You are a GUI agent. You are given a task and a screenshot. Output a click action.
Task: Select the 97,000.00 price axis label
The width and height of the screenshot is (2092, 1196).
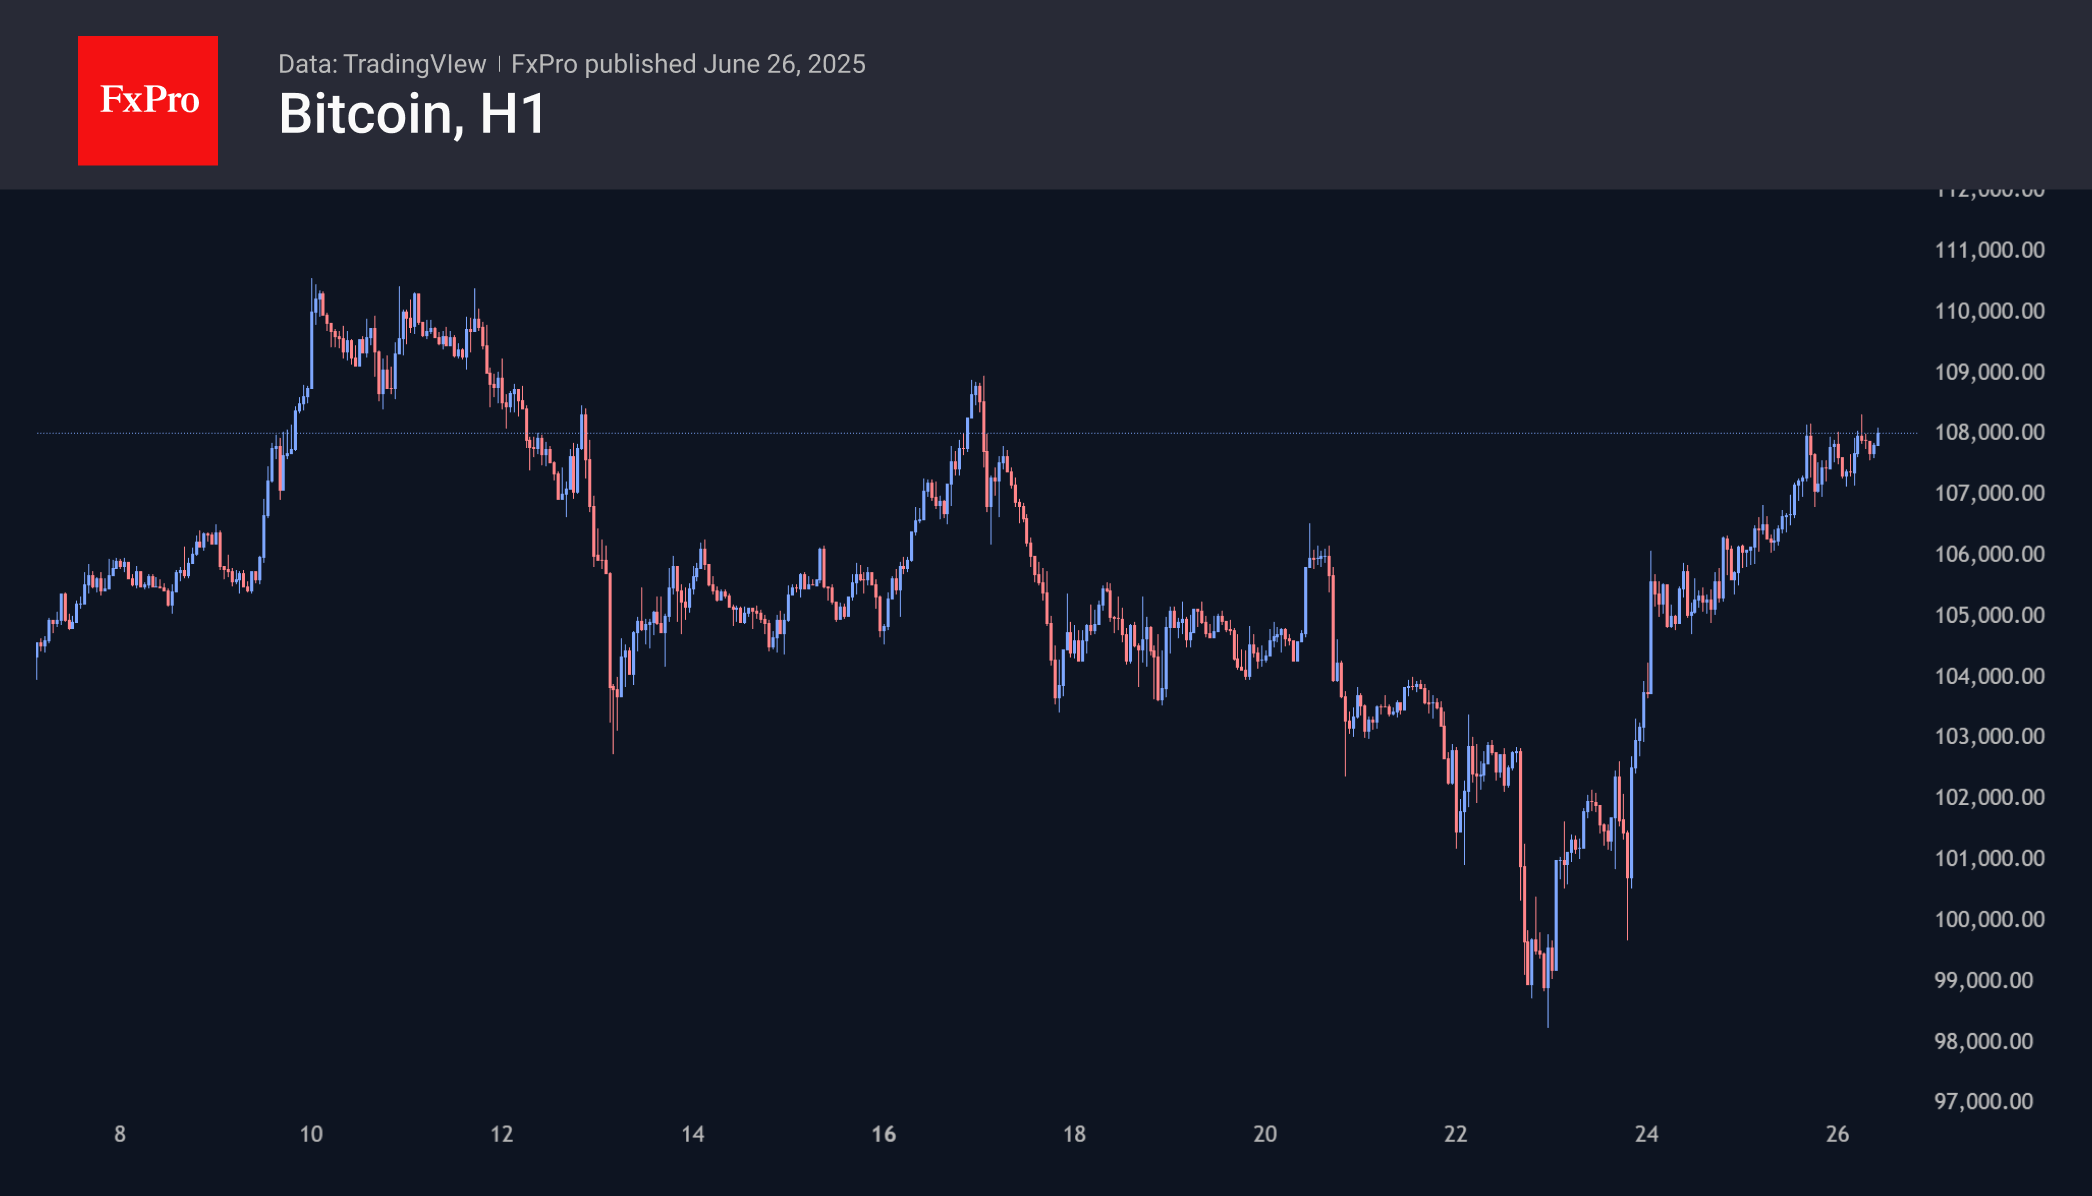pos(1983,1101)
